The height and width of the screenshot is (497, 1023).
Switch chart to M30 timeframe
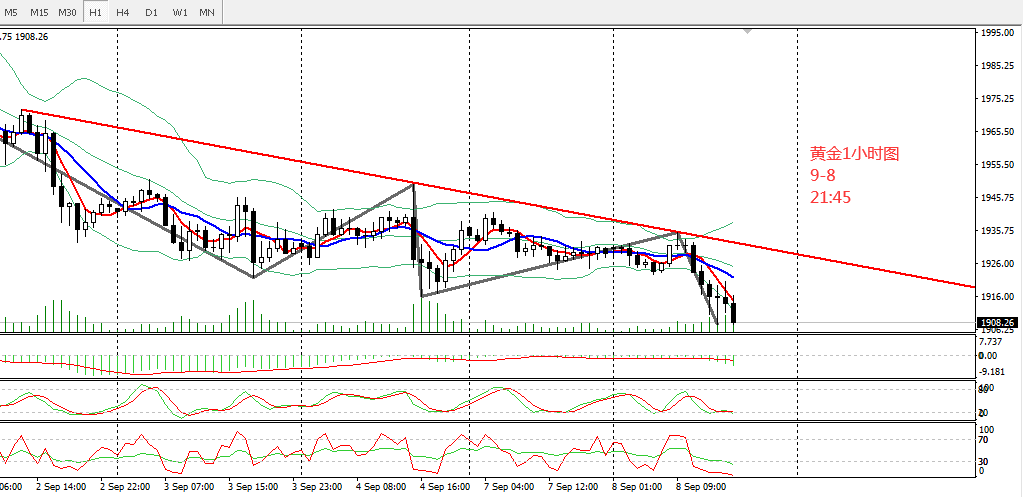click(67, 12)
